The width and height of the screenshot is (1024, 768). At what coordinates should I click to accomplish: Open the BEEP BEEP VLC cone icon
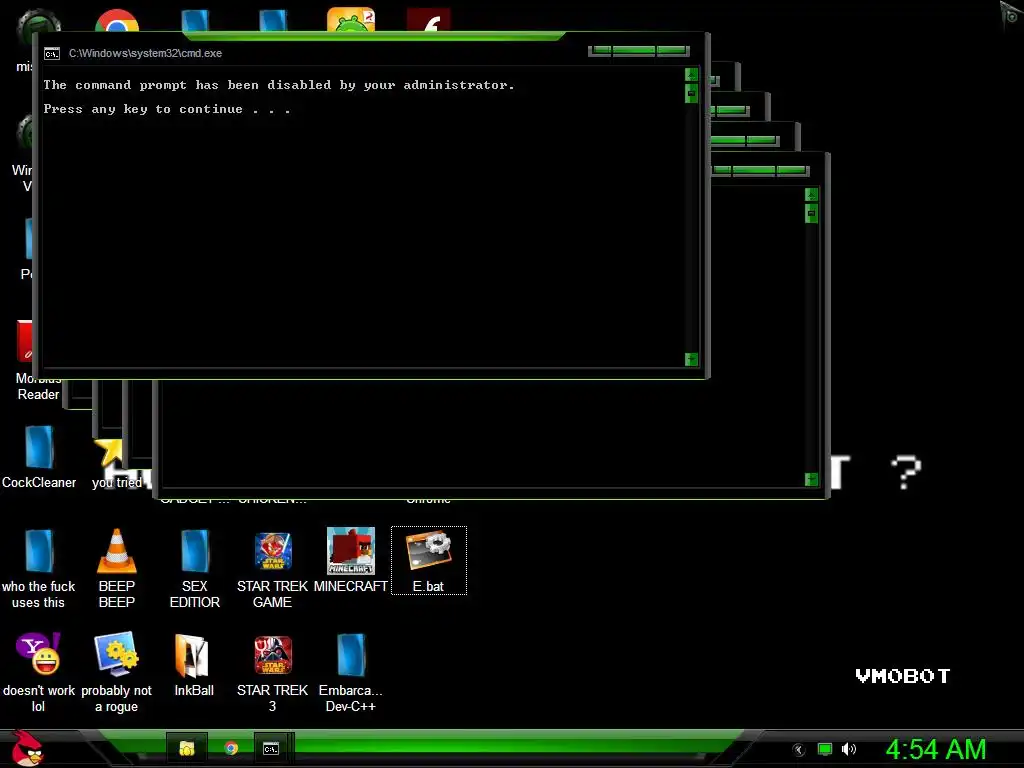pyautogui.click(x=117, y=568)
